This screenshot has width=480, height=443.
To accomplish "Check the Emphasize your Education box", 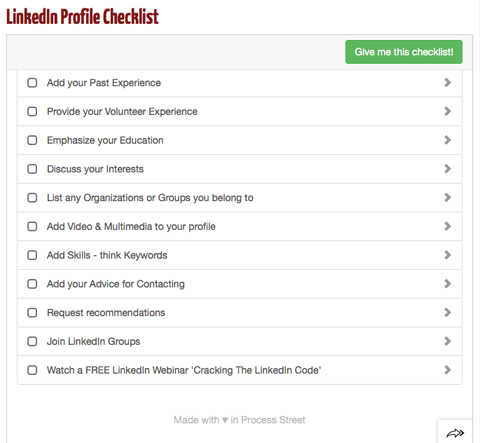I will 32,140.
